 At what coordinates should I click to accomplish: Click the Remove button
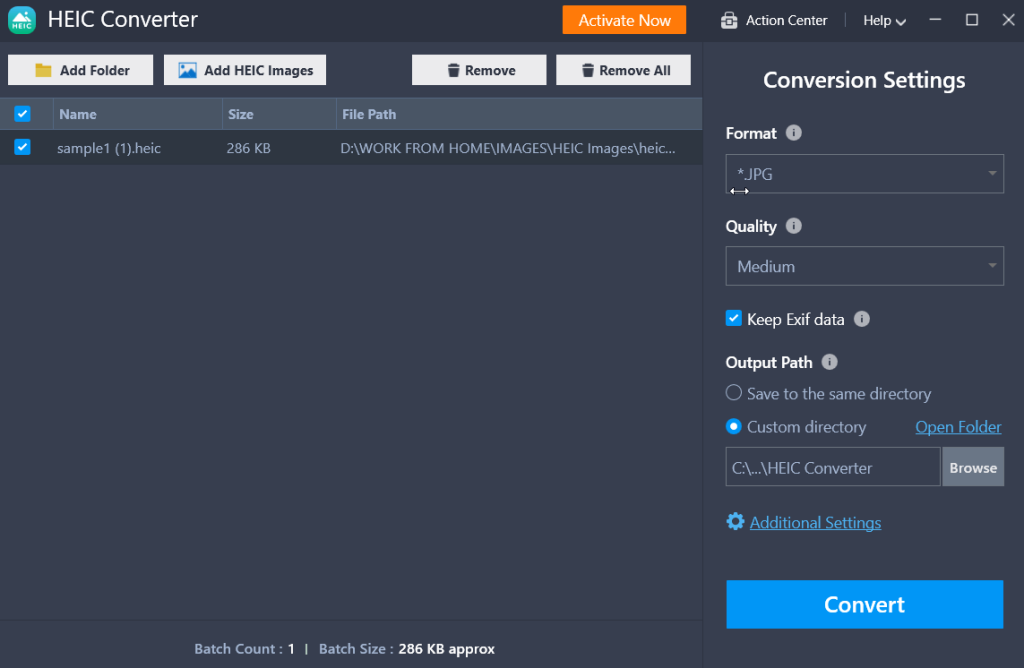pos(479,70)
